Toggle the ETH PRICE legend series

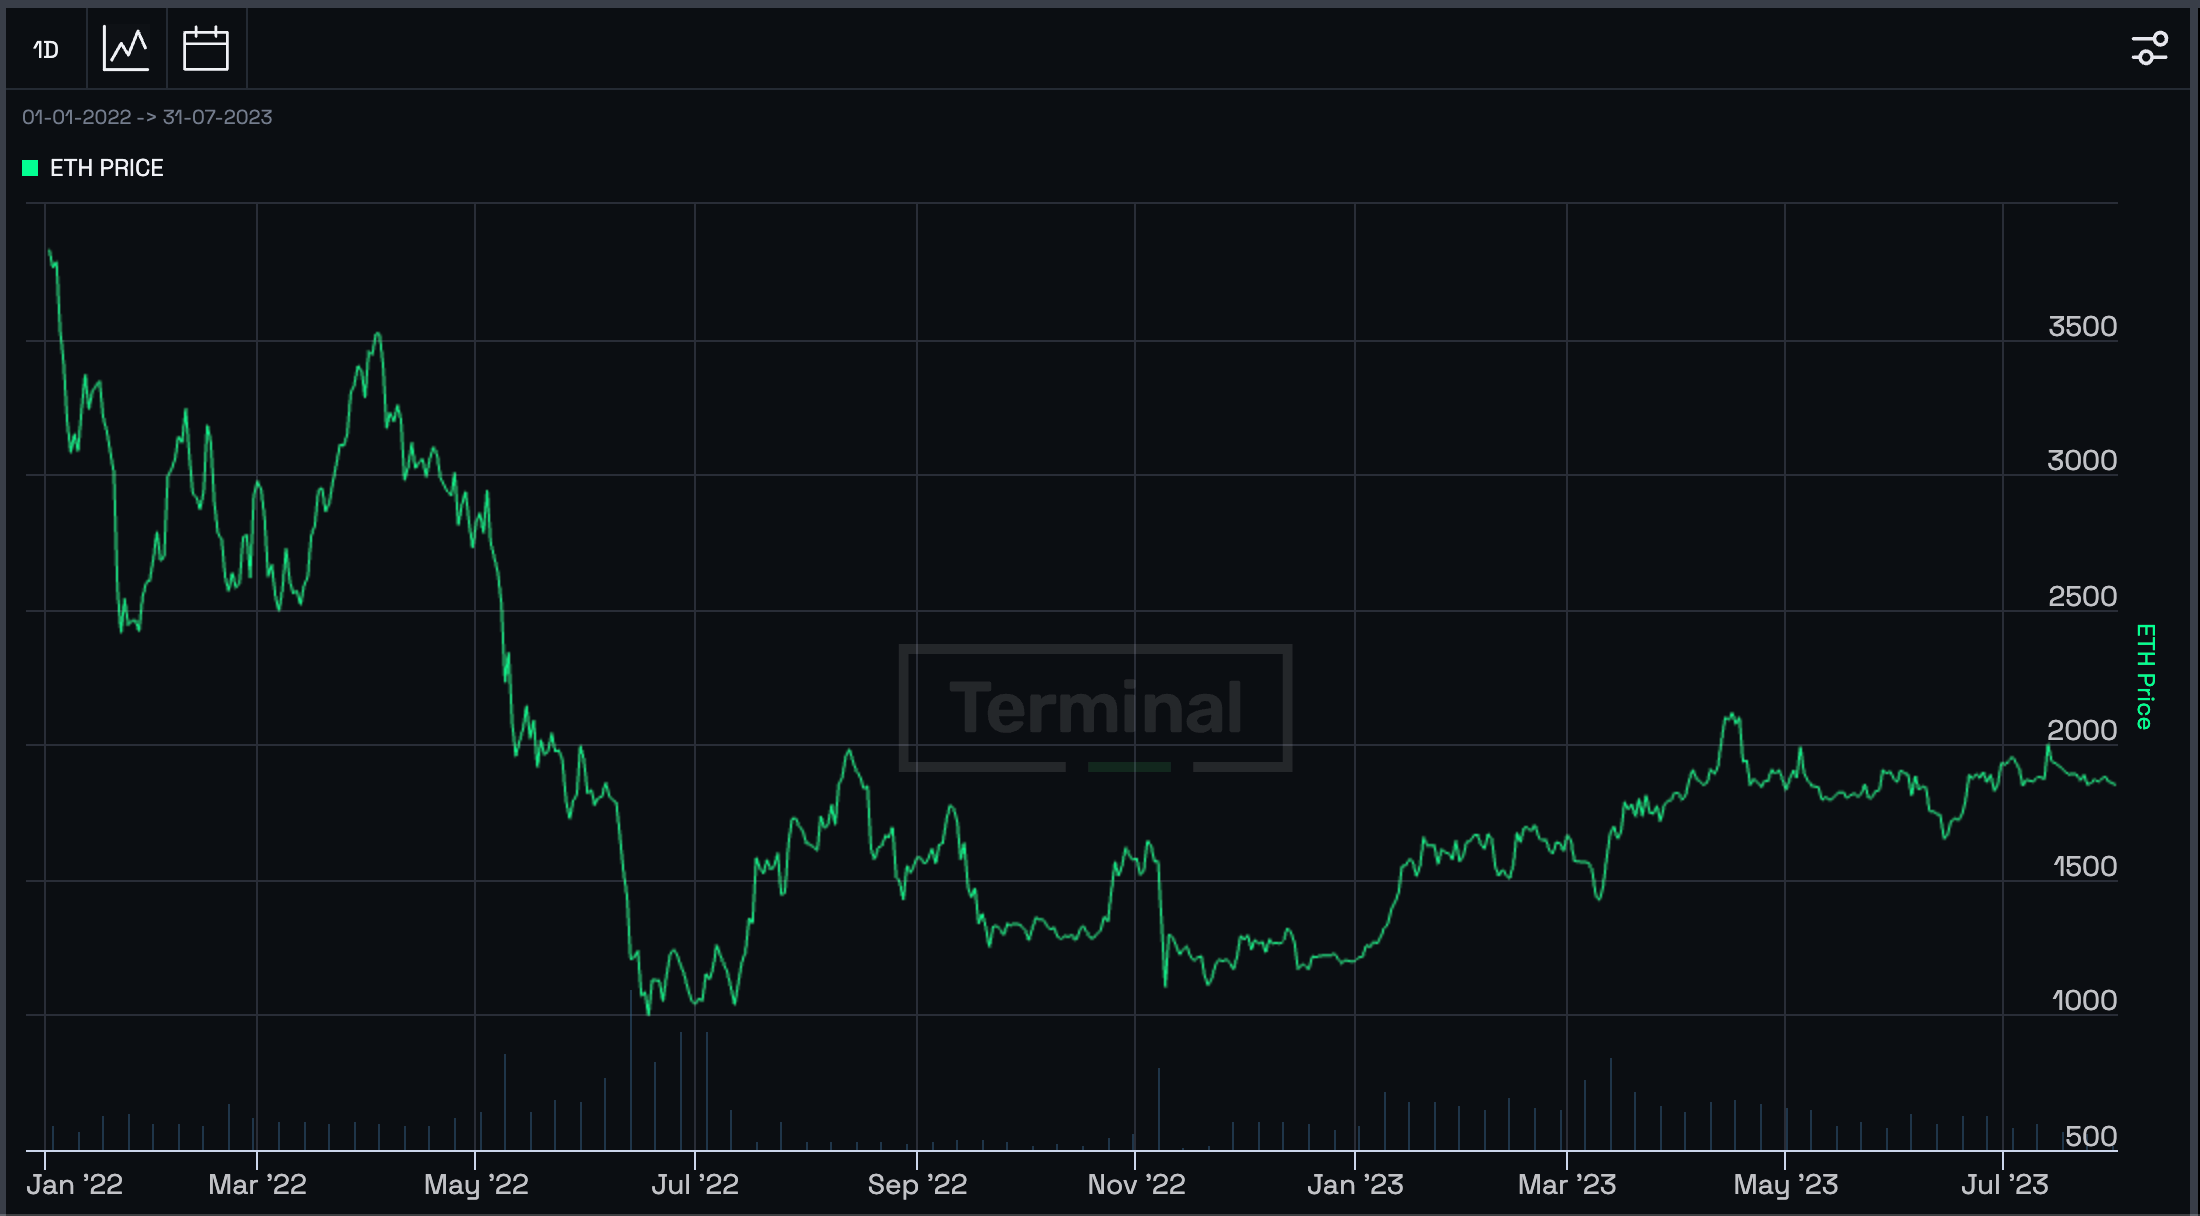tap(93, 168)
